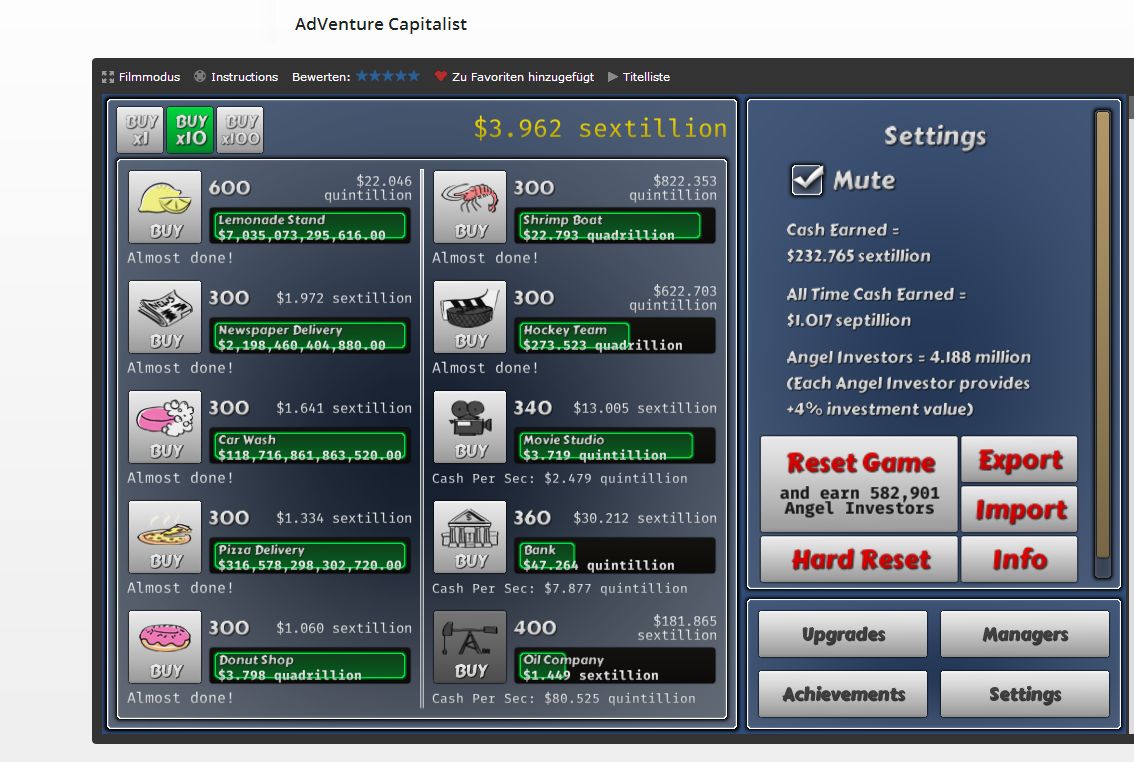The image size is (1134, 762).
Task: Click the Pizza Delivery buy icon
Action: (165, 537)
